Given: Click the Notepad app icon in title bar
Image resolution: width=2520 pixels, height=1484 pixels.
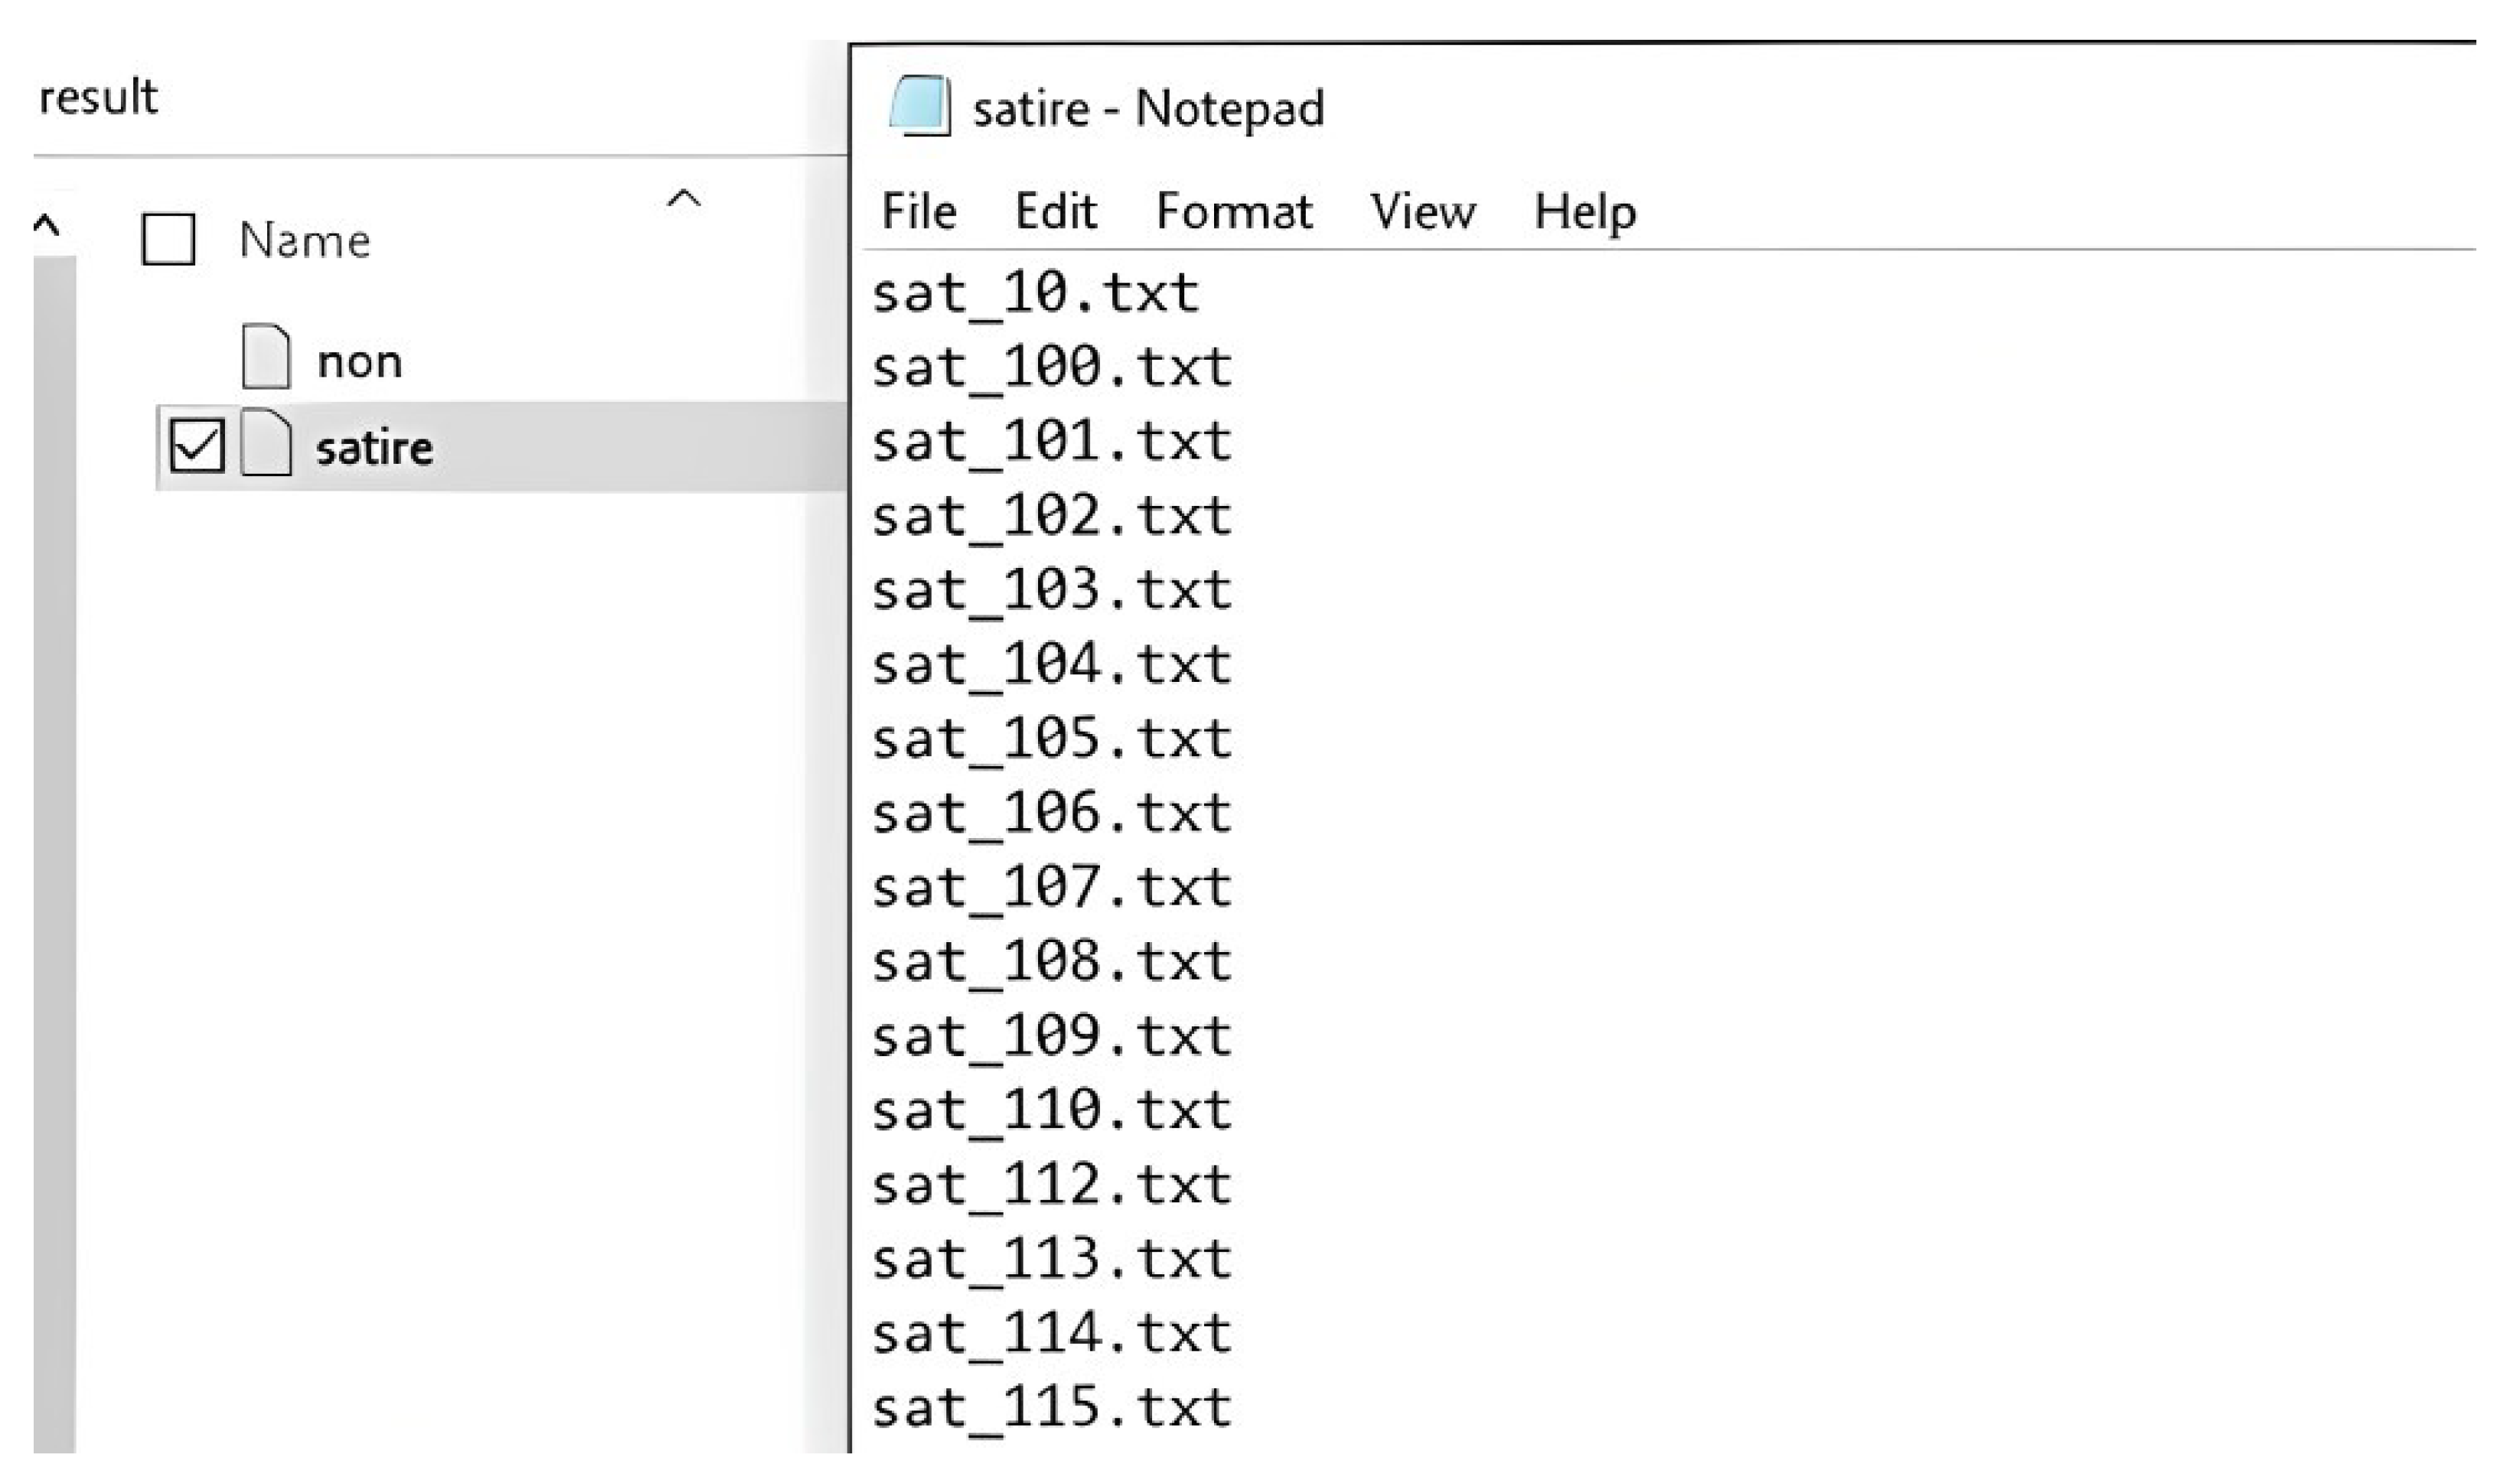Looking at the screenshot, I should 918,107.
